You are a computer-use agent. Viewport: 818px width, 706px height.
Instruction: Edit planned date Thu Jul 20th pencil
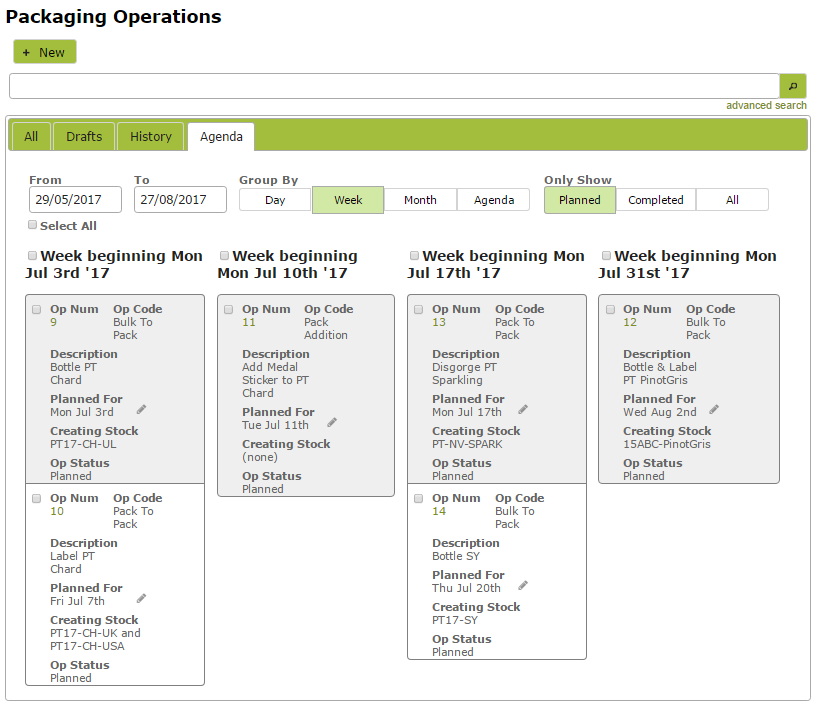523,585
